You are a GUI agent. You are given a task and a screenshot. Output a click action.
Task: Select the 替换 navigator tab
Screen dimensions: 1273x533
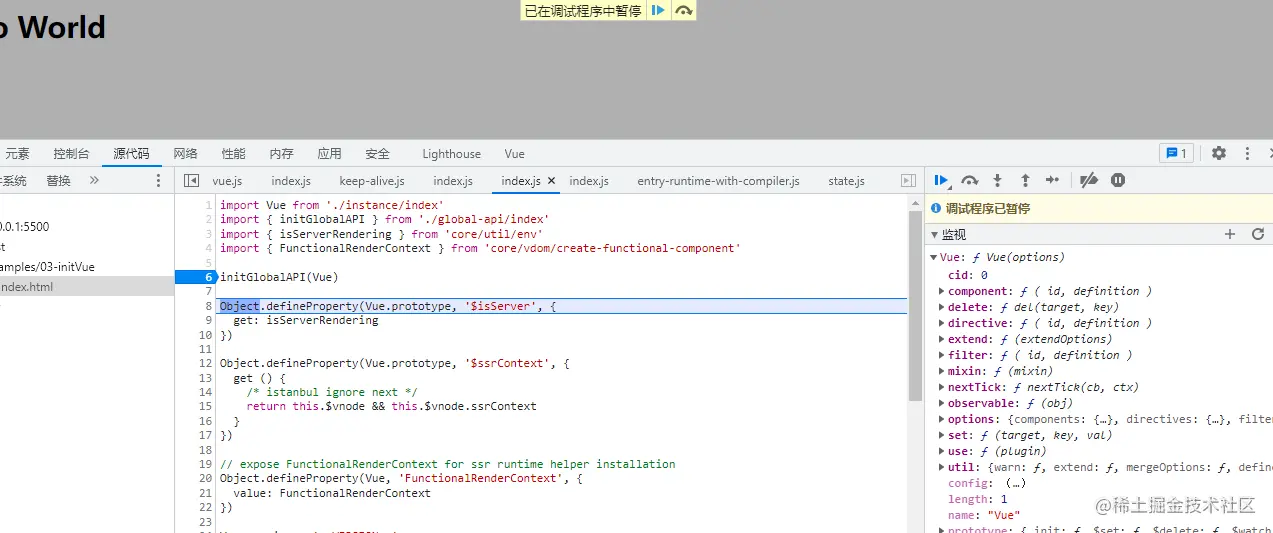tap(58, 181)
